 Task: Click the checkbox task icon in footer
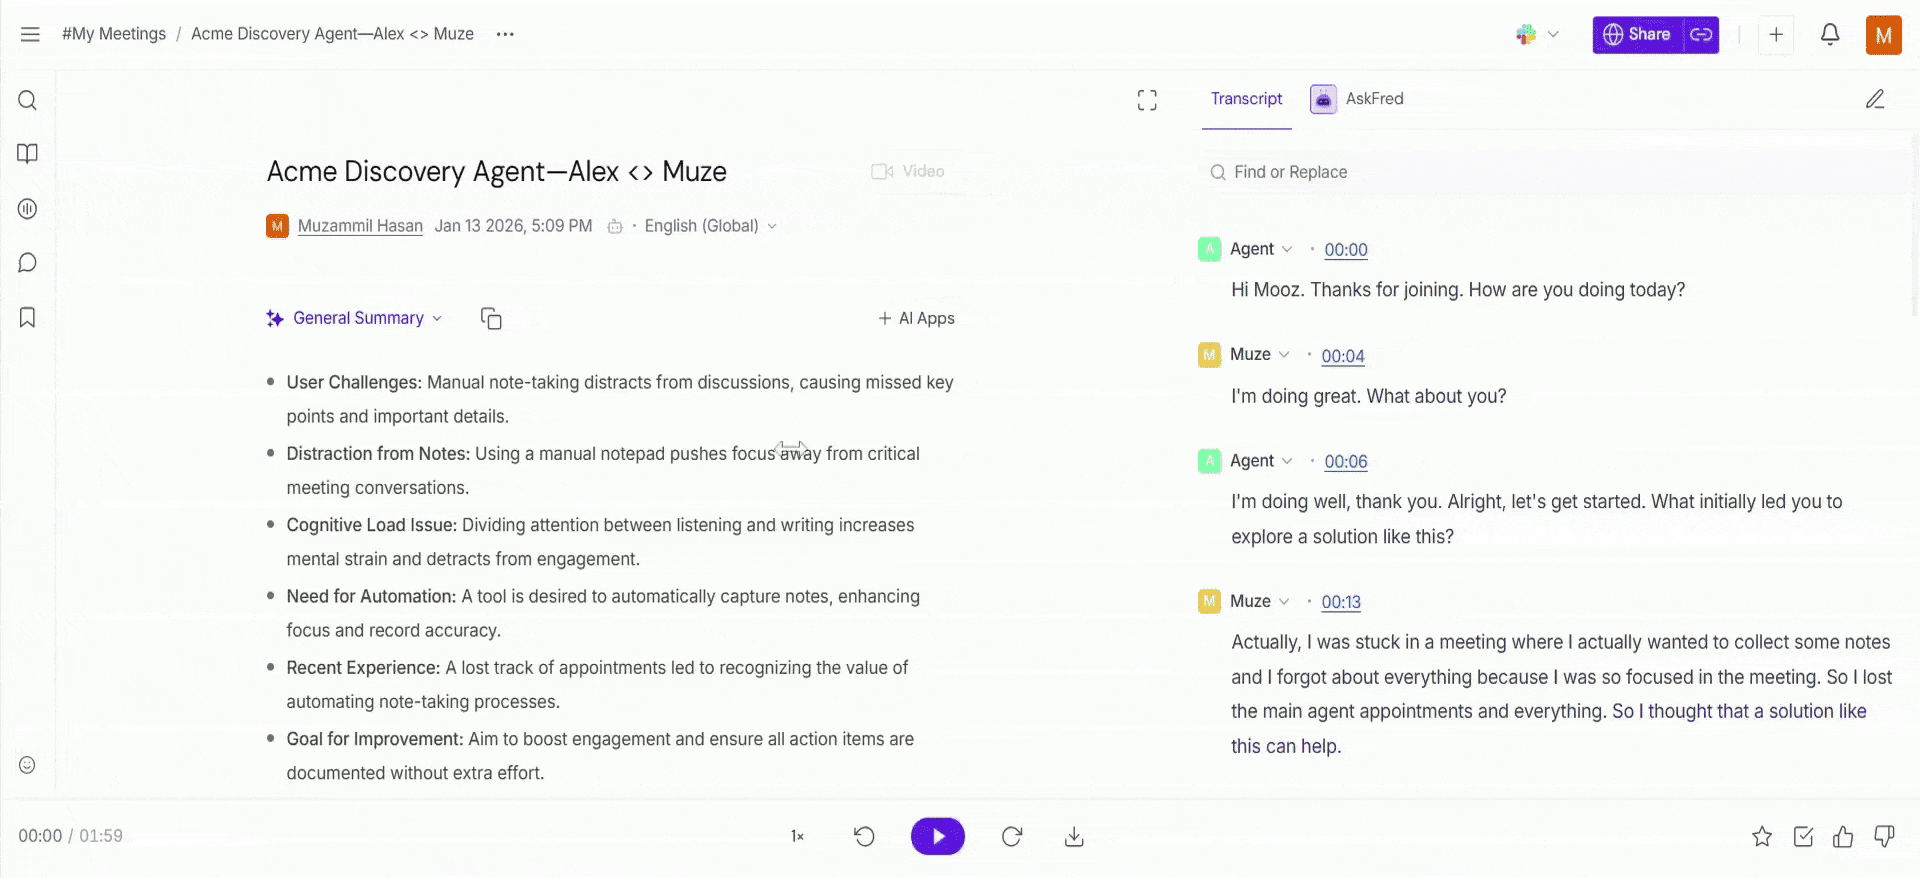1803,837
